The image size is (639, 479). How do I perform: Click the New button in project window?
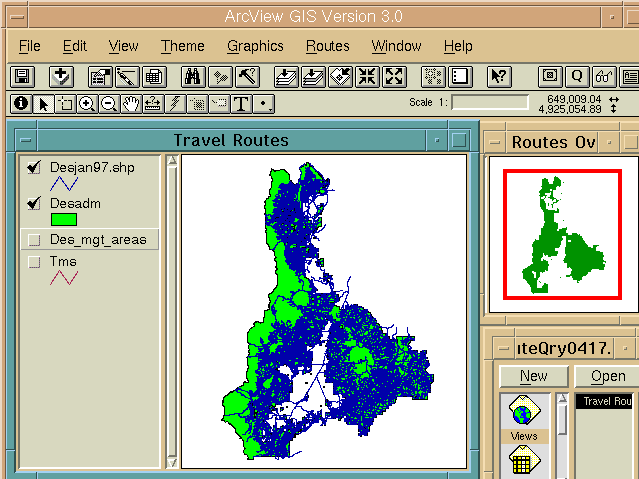pos(533,376)
